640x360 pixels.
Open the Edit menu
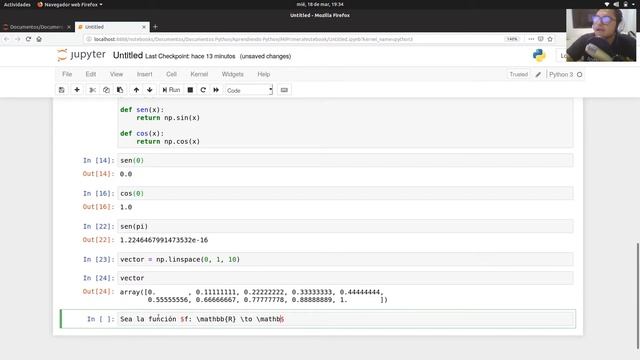pos(91,74)
